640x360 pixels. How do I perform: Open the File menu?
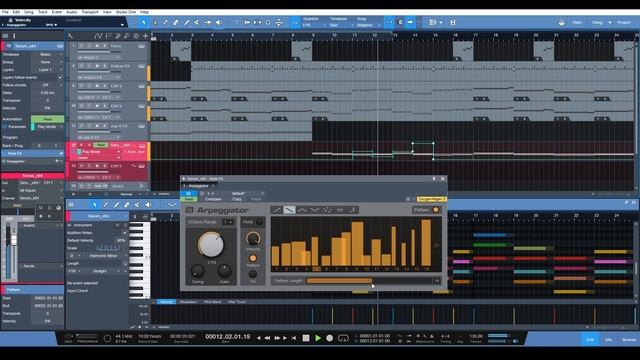pos(5,12)
